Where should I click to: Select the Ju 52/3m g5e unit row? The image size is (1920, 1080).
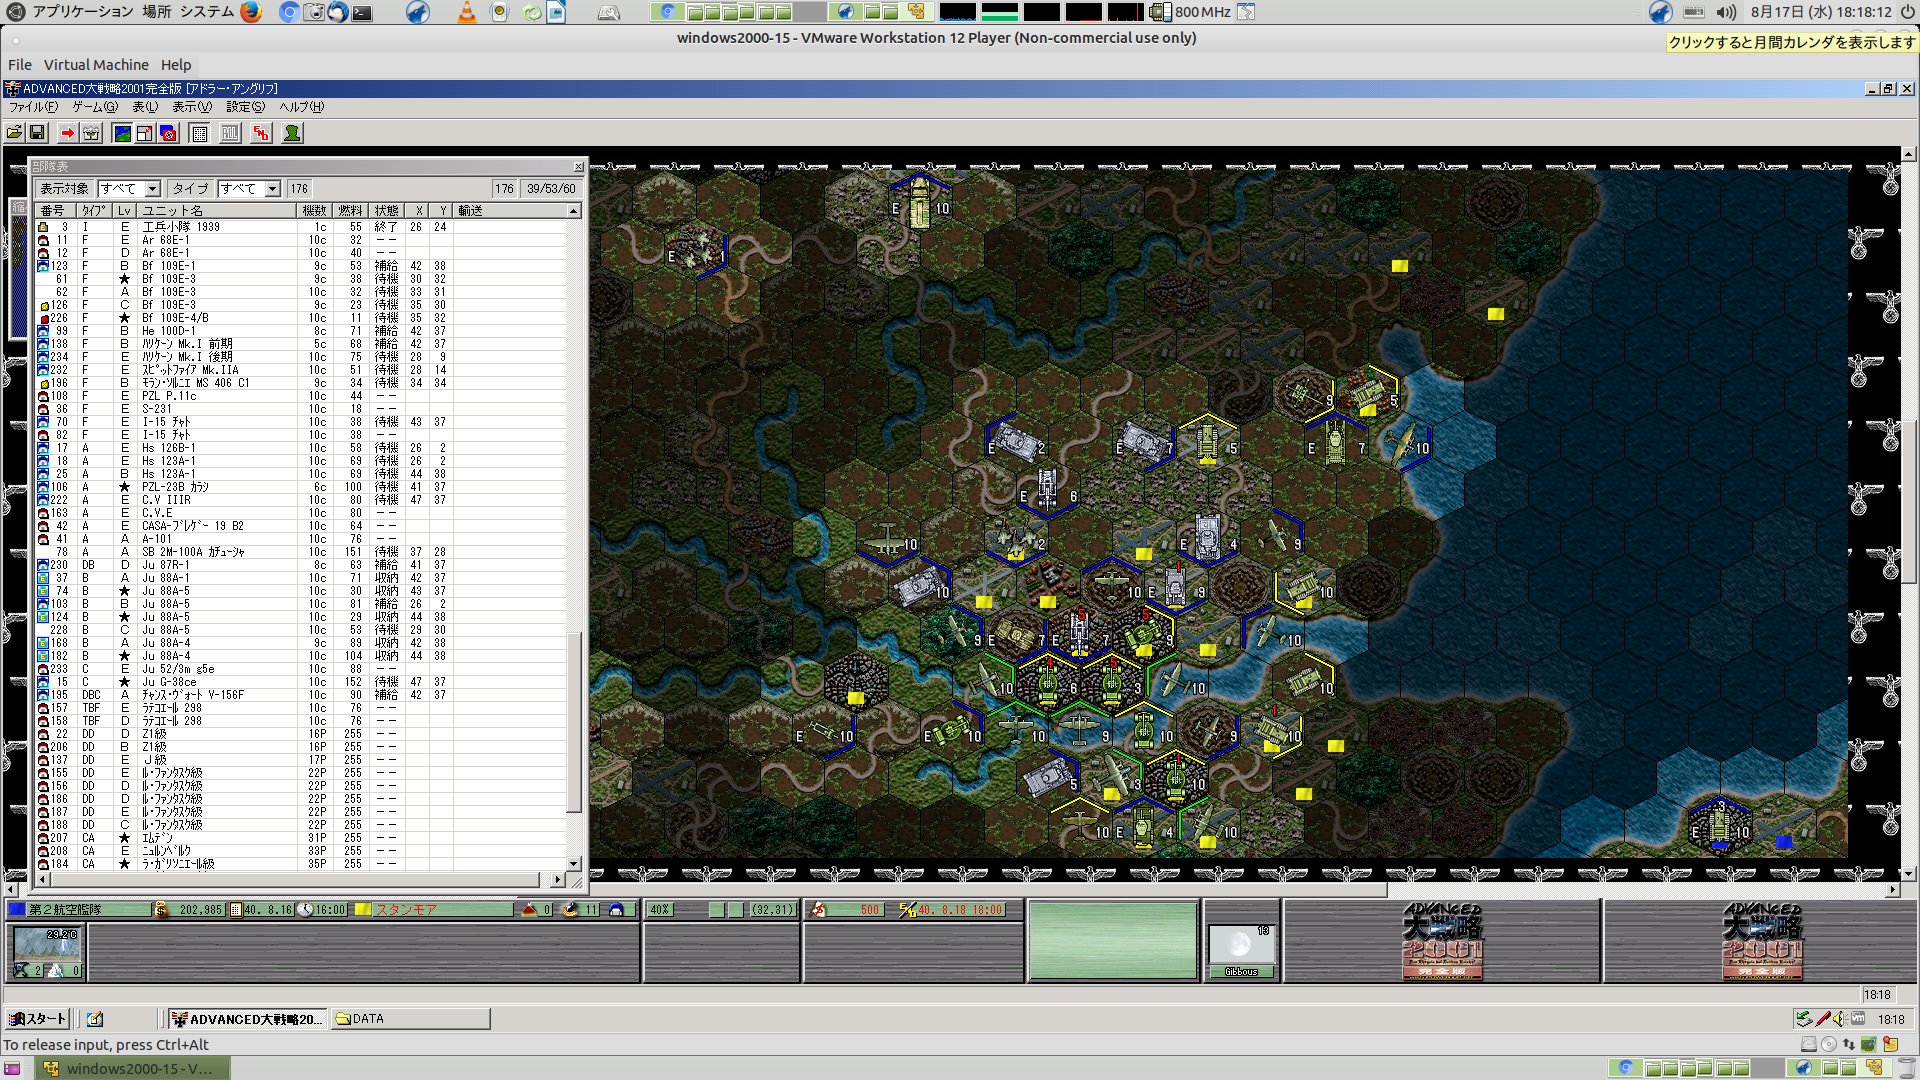coord(300,669)
